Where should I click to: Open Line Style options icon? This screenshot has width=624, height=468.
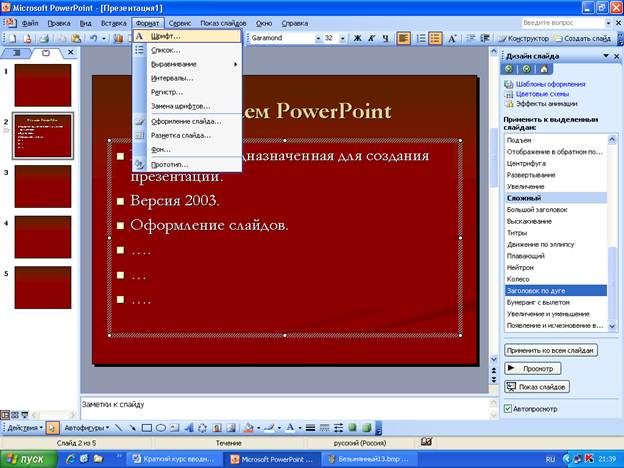tap(310, 428)
